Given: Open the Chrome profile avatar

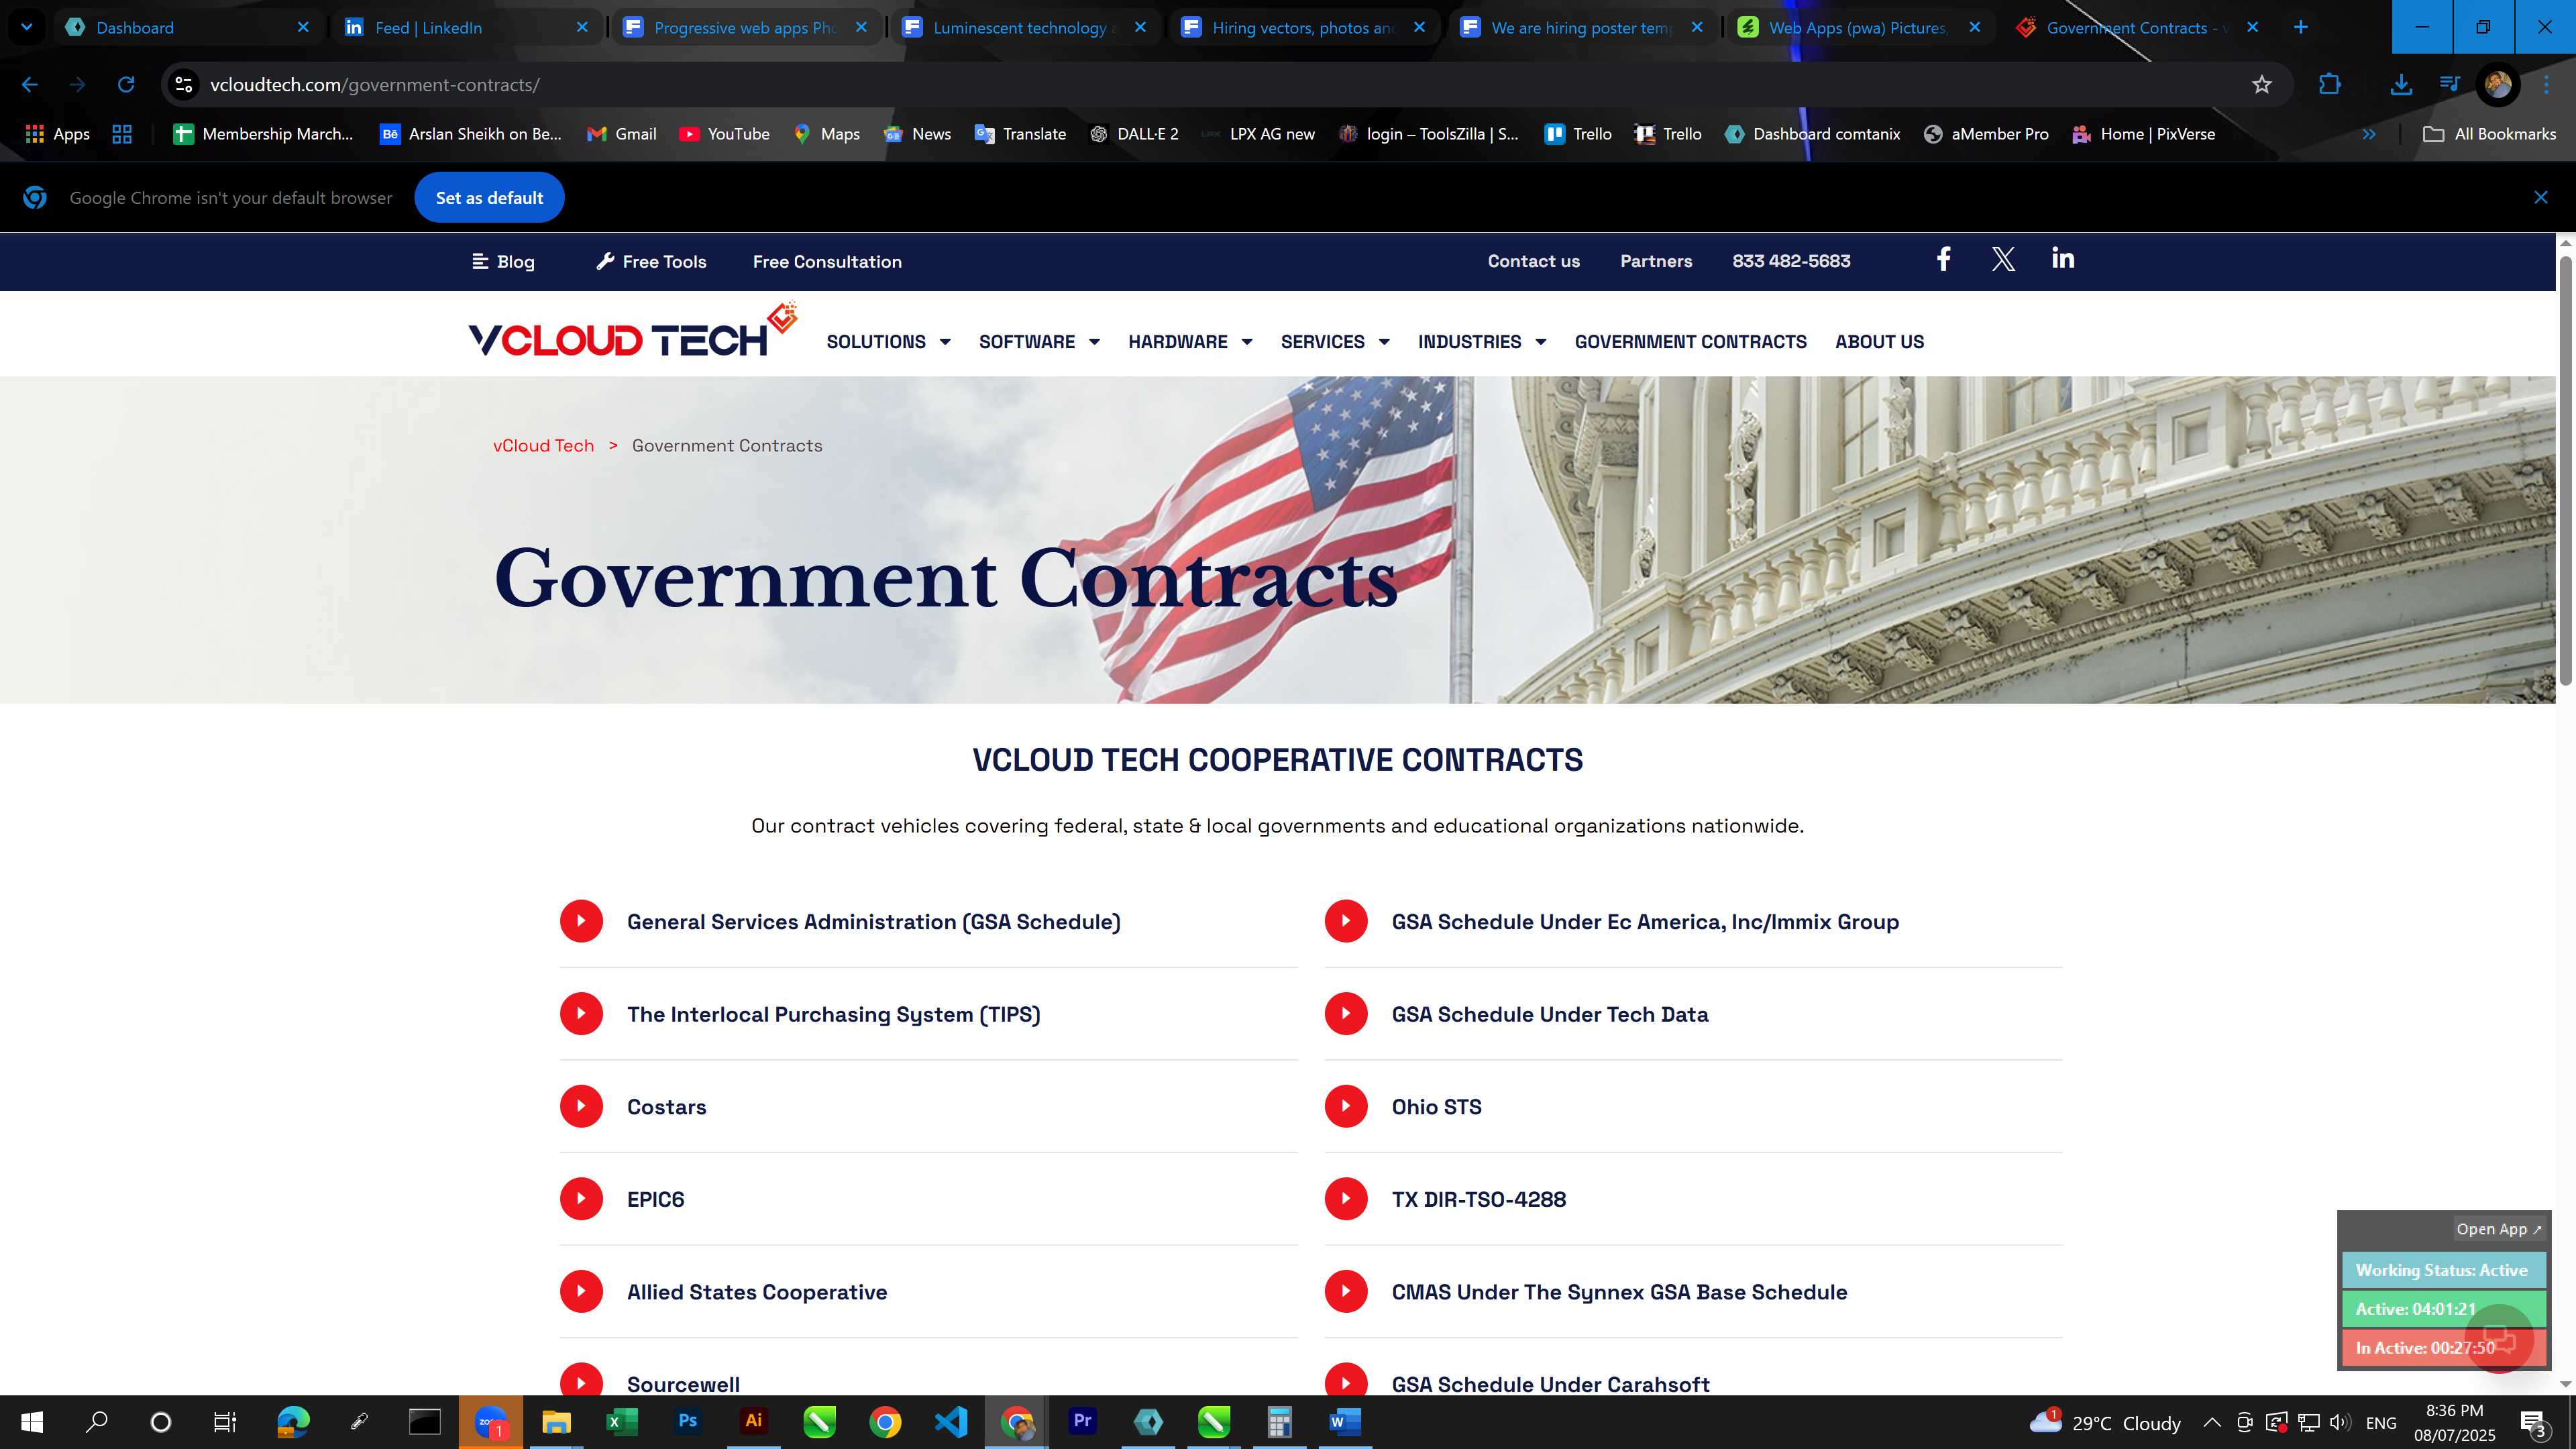Looking at the screenshot, I should point(2497,85).
